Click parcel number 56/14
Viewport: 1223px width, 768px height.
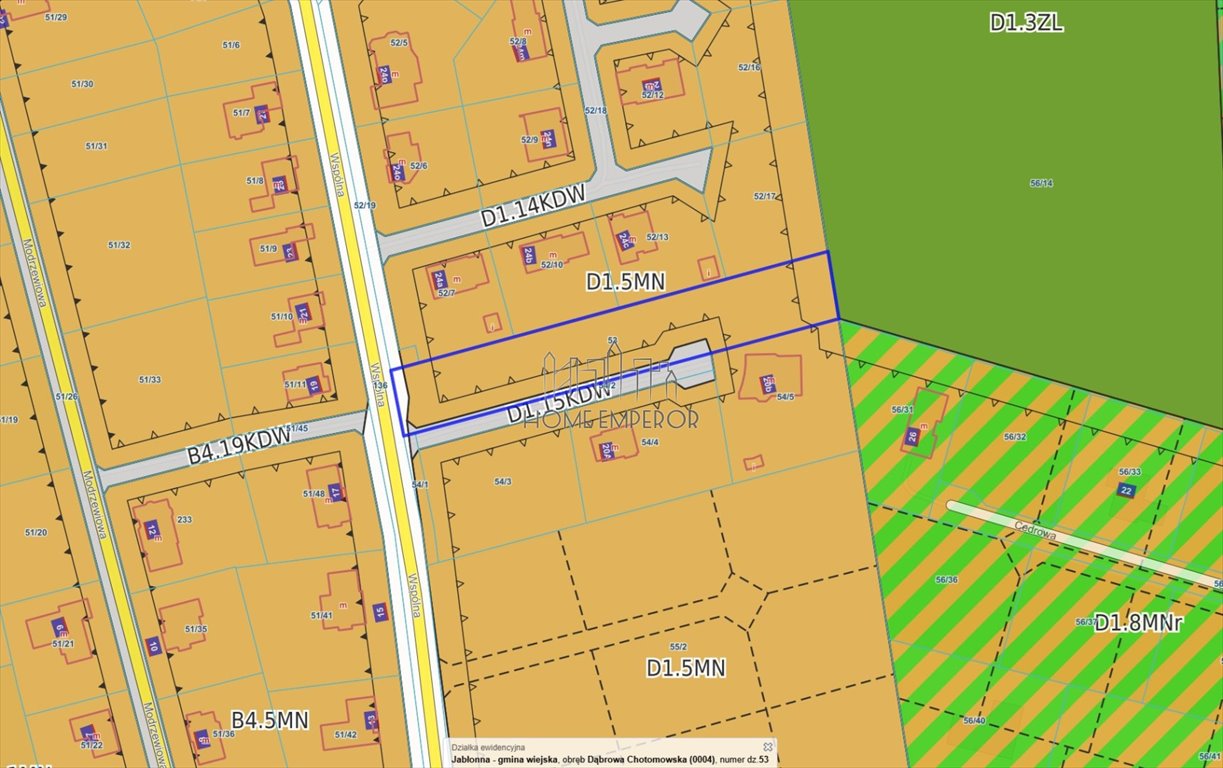pyautogui.click(x=1041, y=183)
